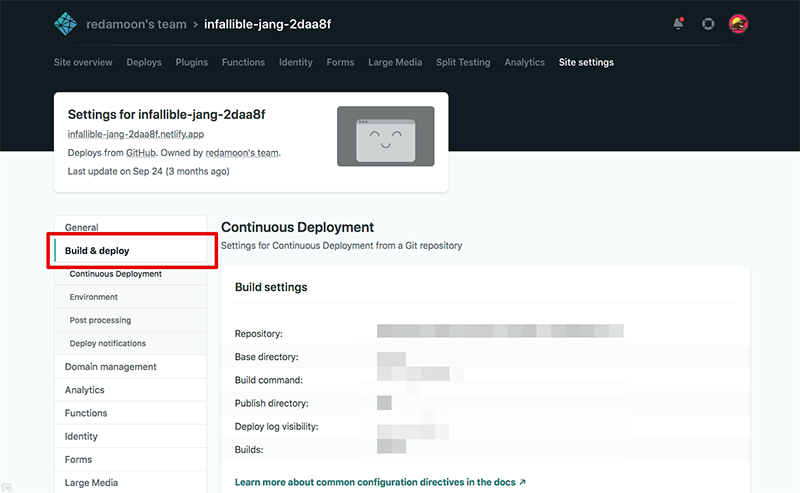
Task: Open Deploy notifications sidebar item
Action: tap(108, 344)
